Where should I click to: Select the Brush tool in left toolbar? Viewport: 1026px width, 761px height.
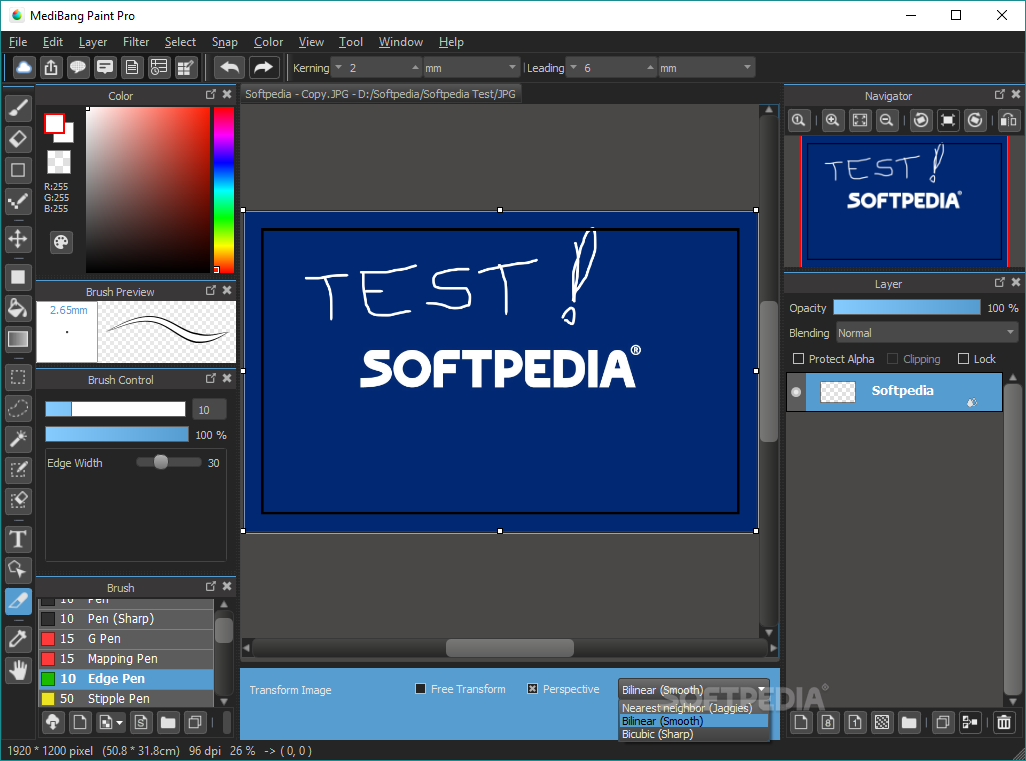click(18, 107)
